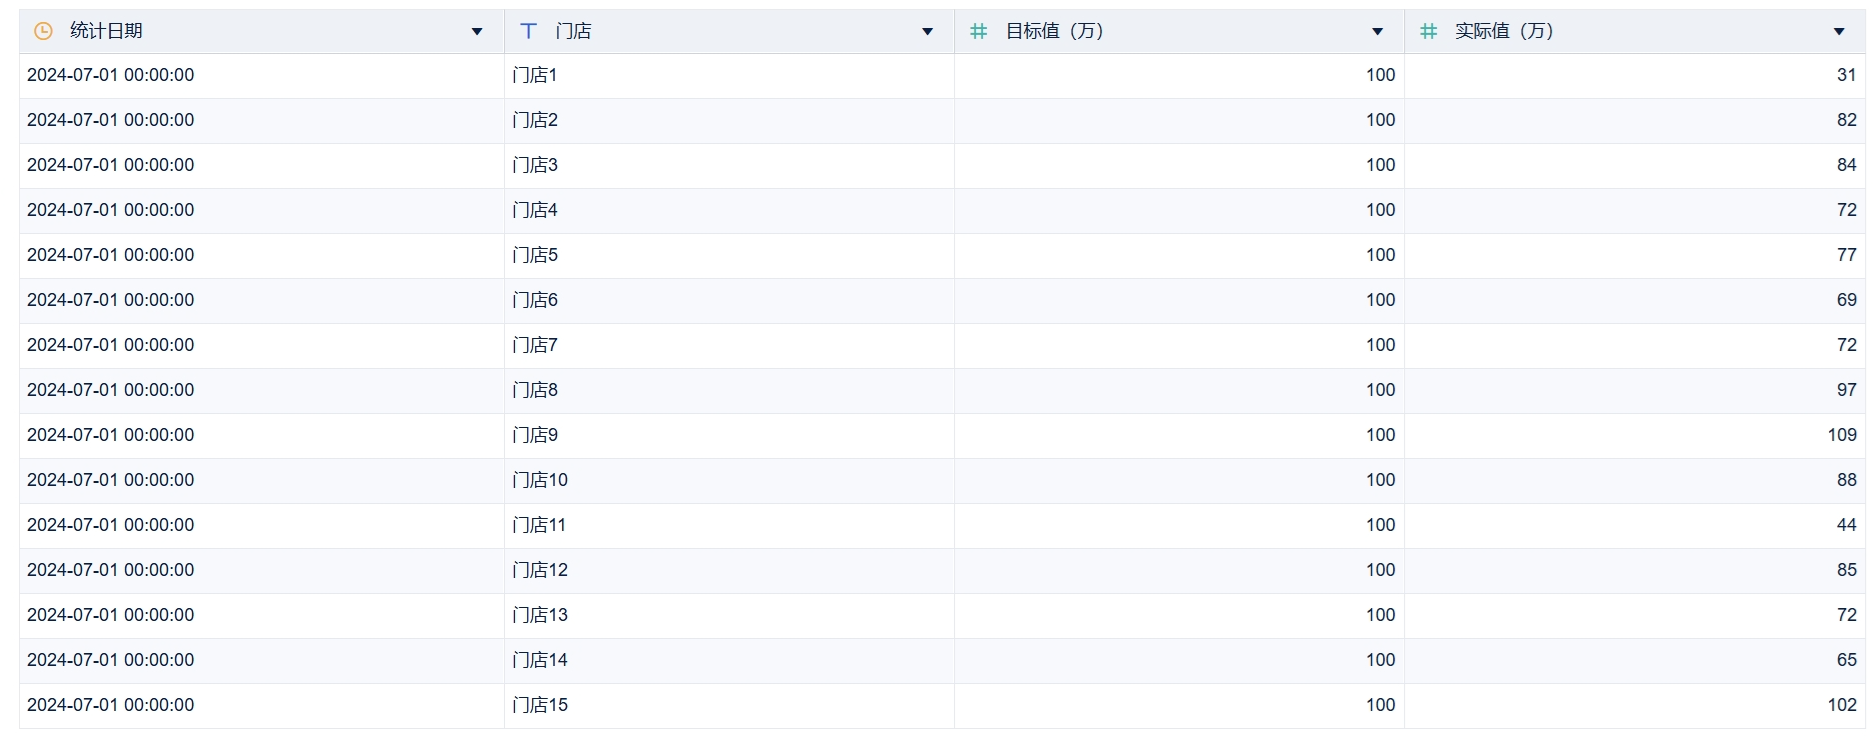This screenshot has width=1873, height=742.
Task: Select the 门店5 cell
Action: (x=729, y=255)
